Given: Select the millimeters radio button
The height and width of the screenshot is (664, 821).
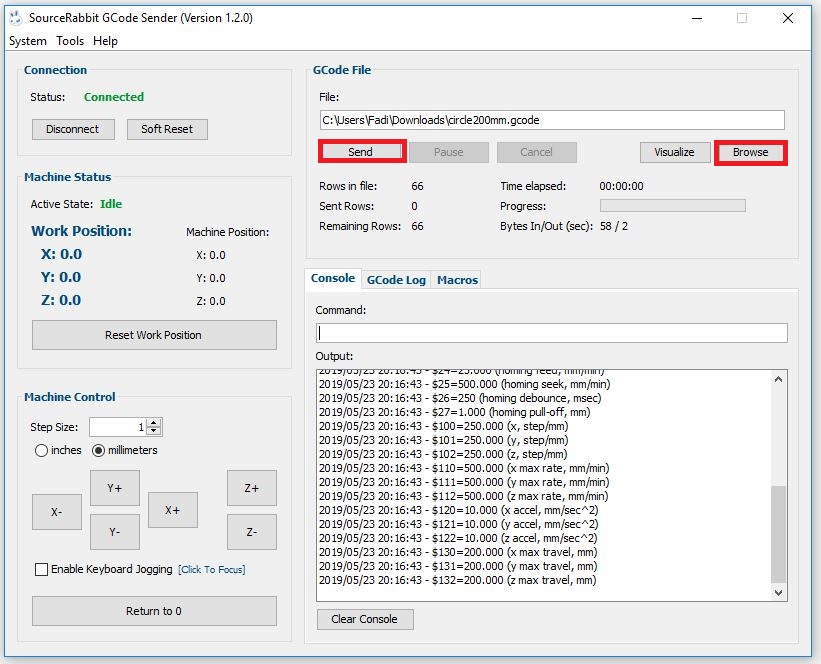Looking at the screenshot, I should (x=98, y=450).
